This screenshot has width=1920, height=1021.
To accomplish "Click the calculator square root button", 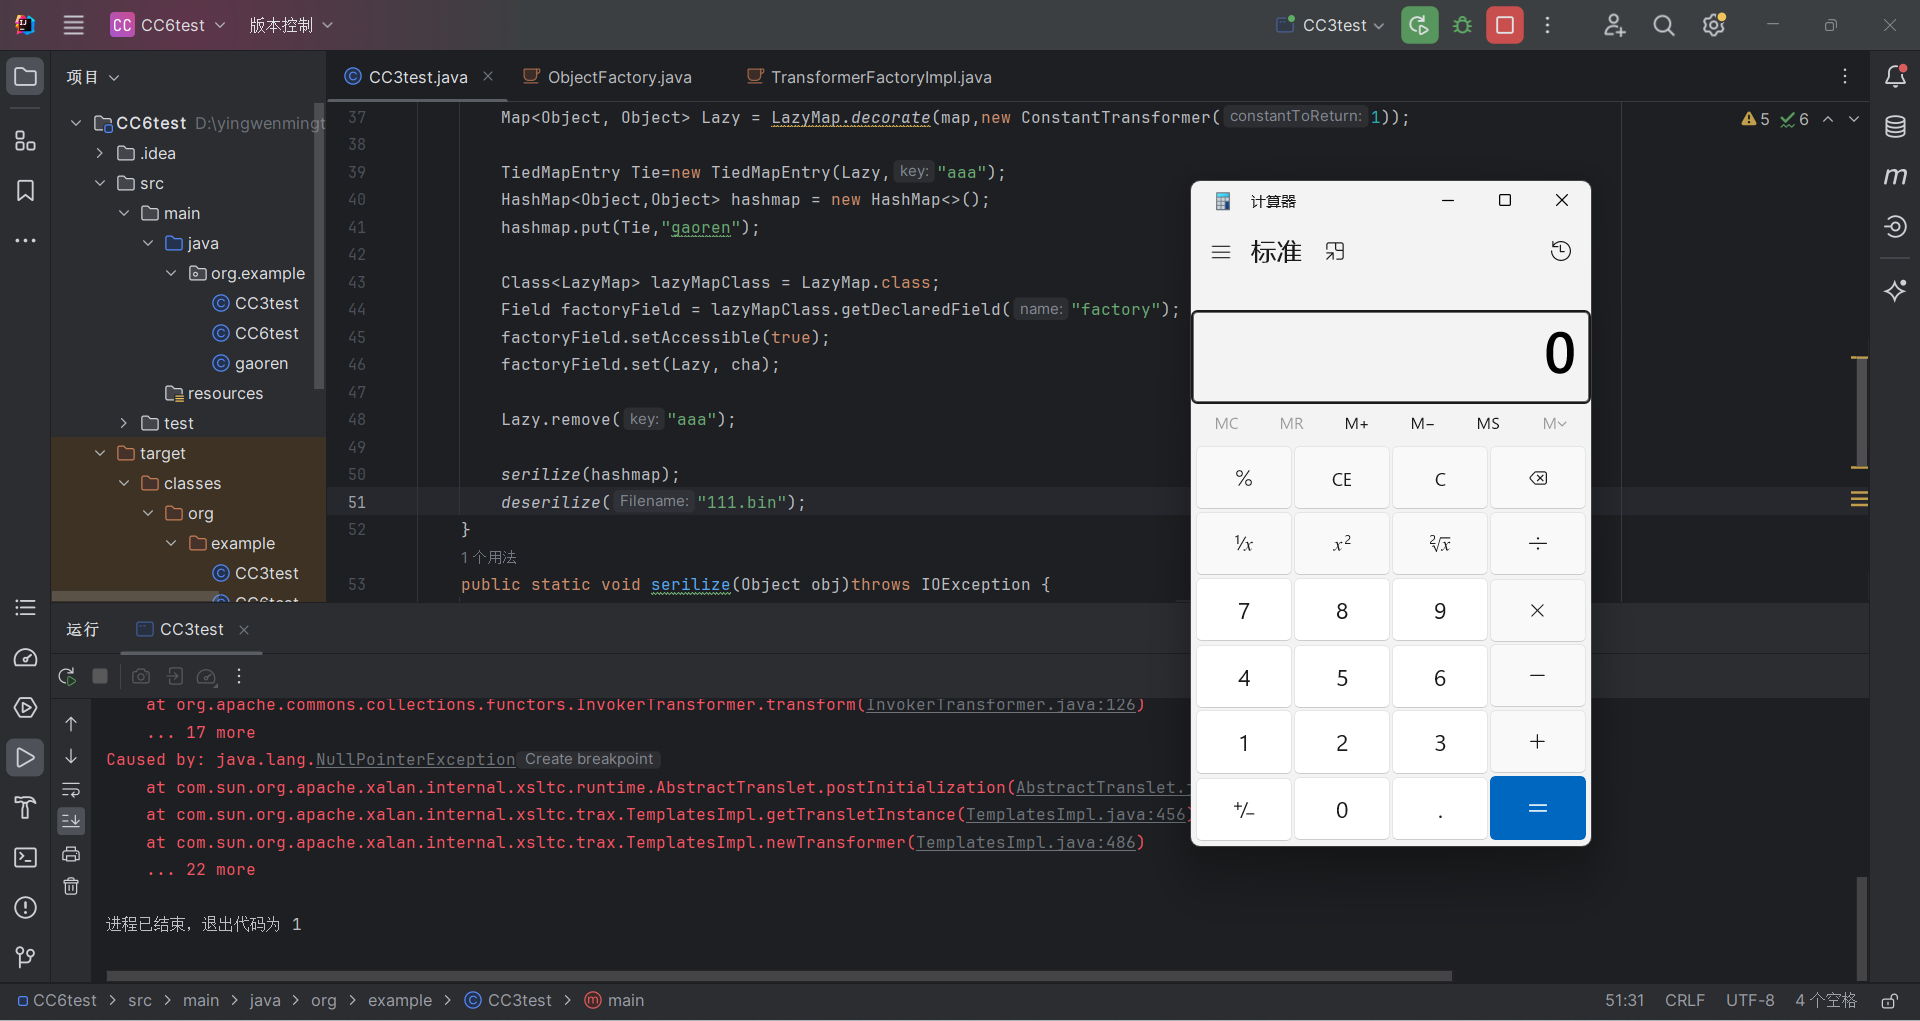I will (x=1440, y=544).
